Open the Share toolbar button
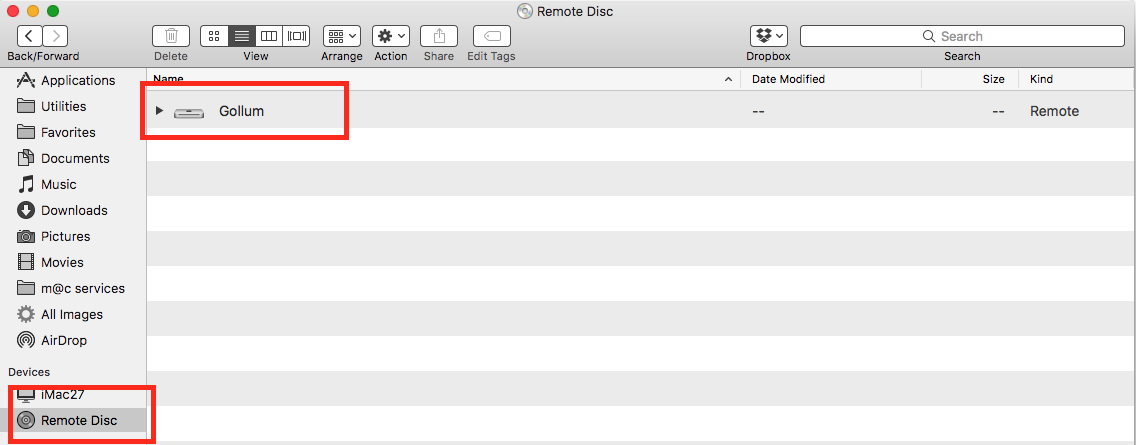1136x445 pixels. tap(439, 36)
